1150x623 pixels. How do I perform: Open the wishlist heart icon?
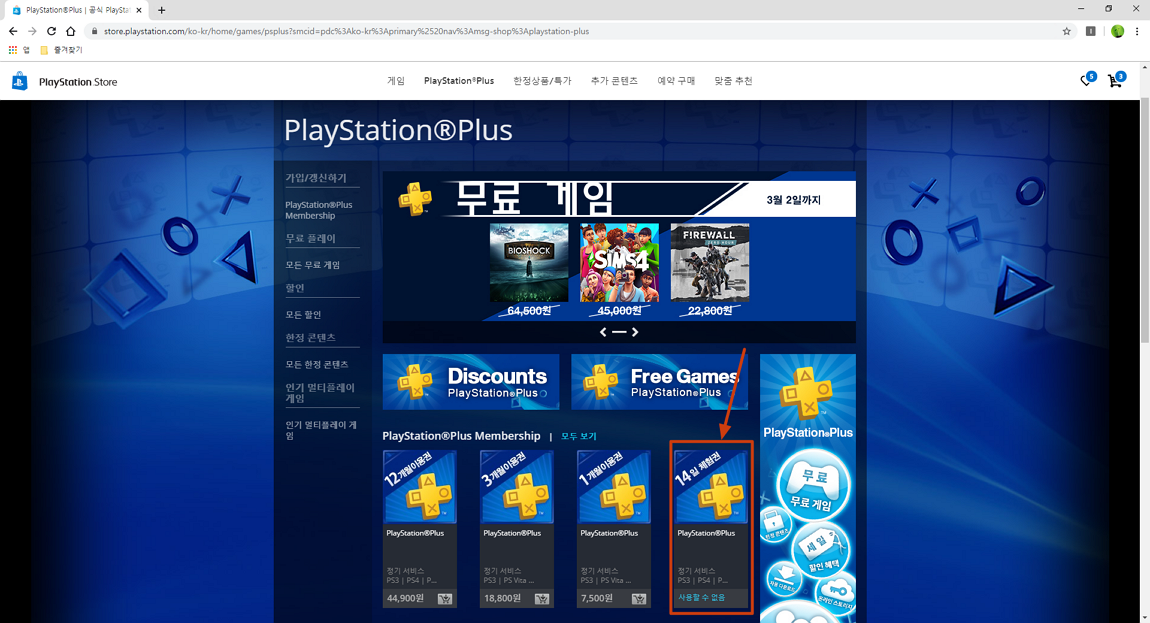[1088, 80]
